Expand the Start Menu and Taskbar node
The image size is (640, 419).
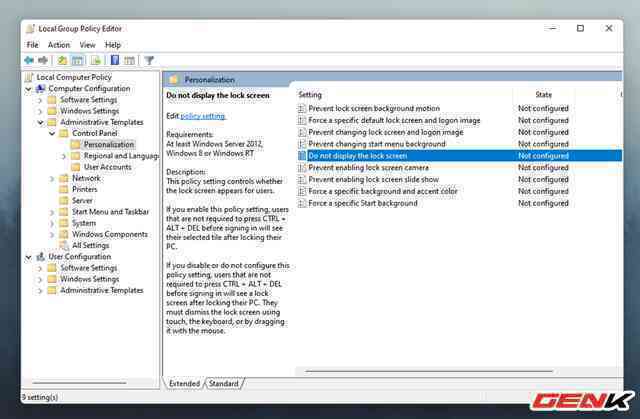coord(52,212)
